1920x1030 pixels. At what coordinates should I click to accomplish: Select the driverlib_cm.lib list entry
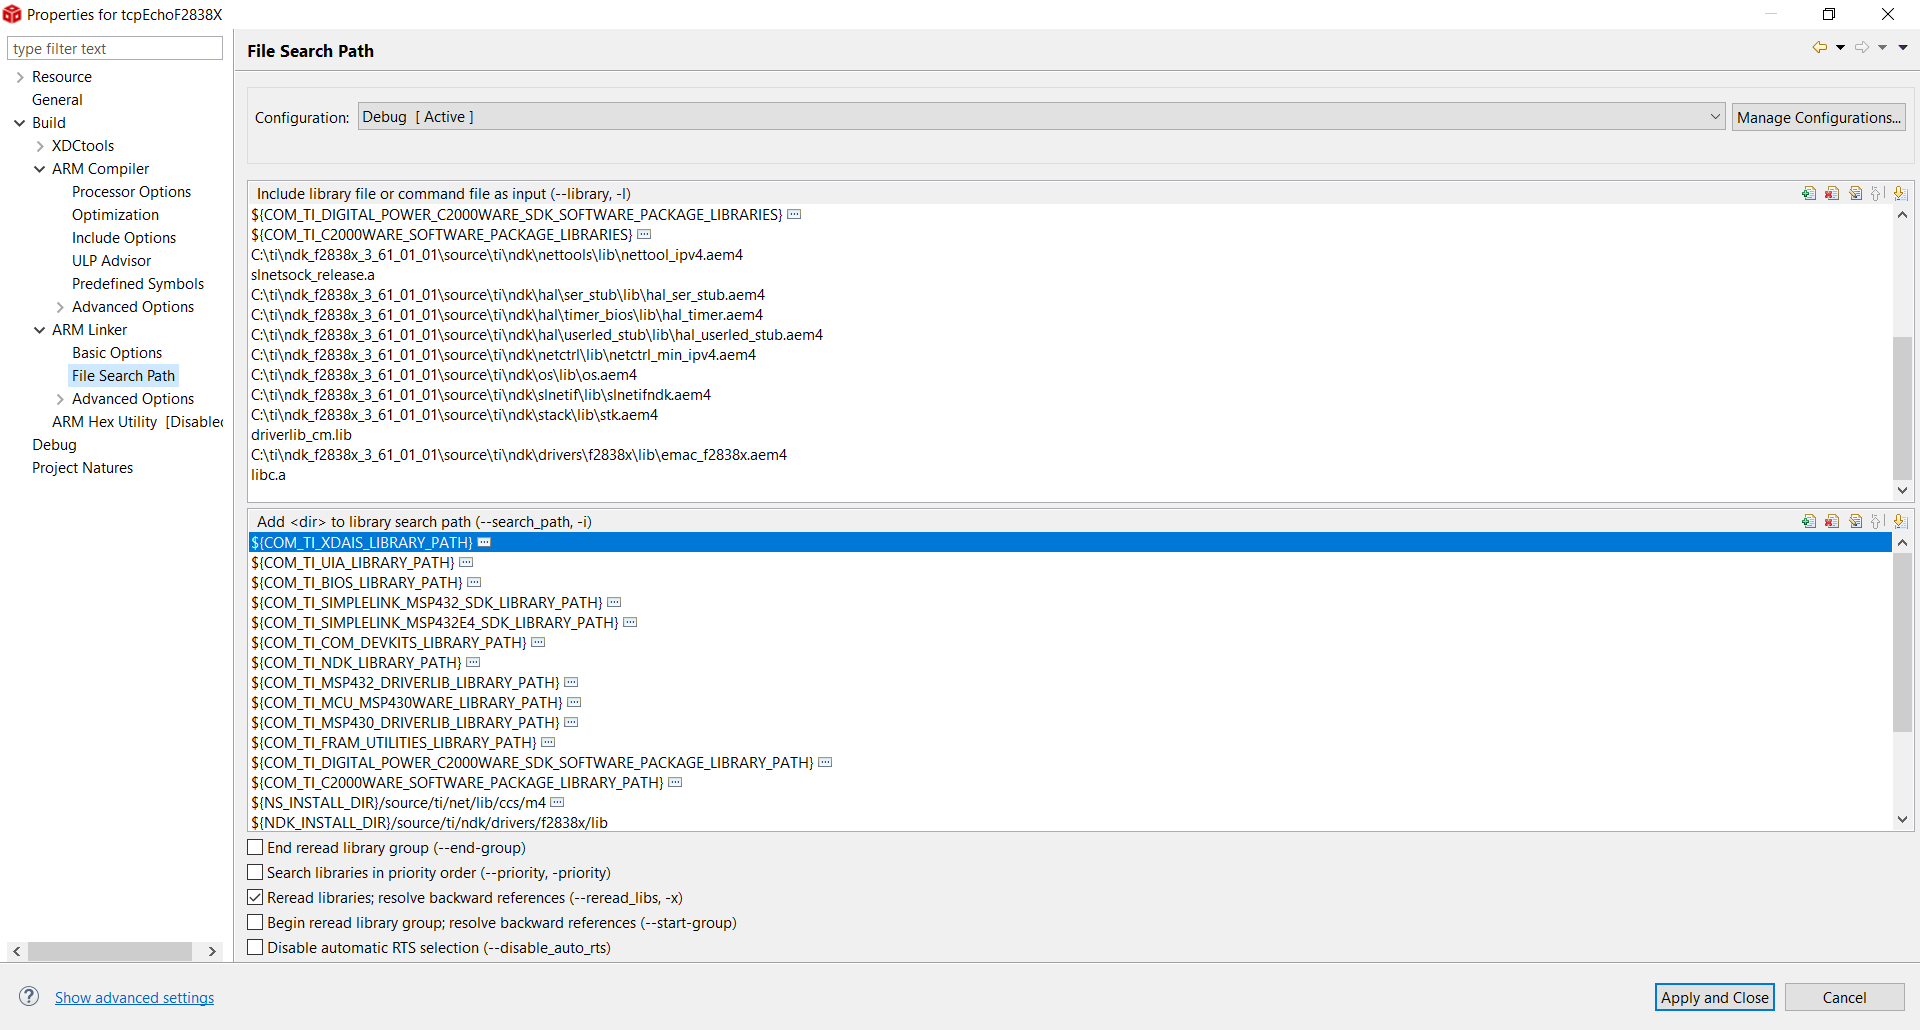coord(301,435)
